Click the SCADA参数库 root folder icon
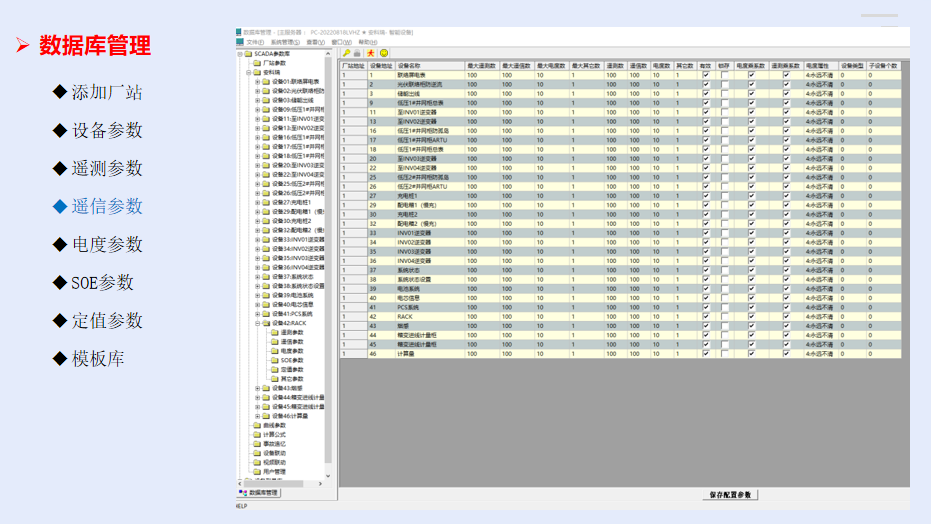The image size is (931, 524). tap(248, 54)
